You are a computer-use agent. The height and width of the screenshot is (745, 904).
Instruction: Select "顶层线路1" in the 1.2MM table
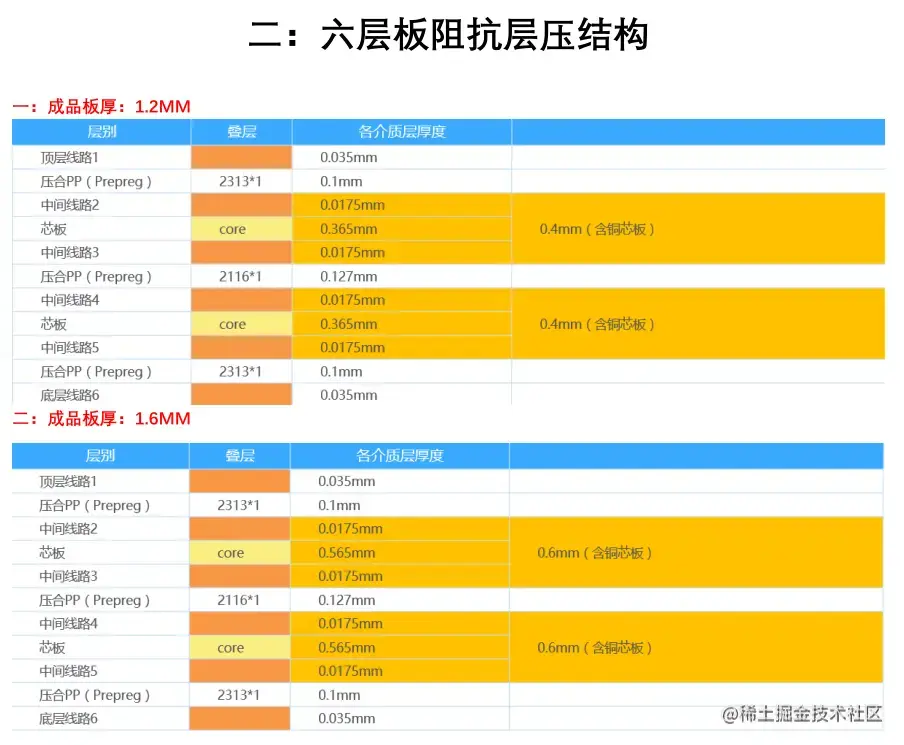[x=69, y=157]
